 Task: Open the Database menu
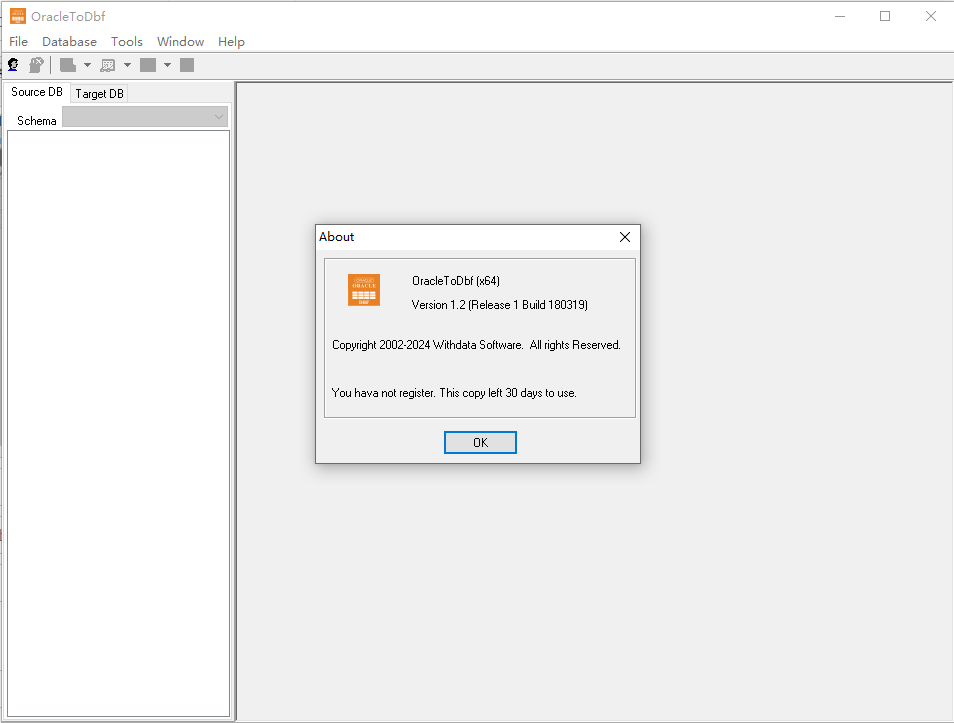[69, 41]
